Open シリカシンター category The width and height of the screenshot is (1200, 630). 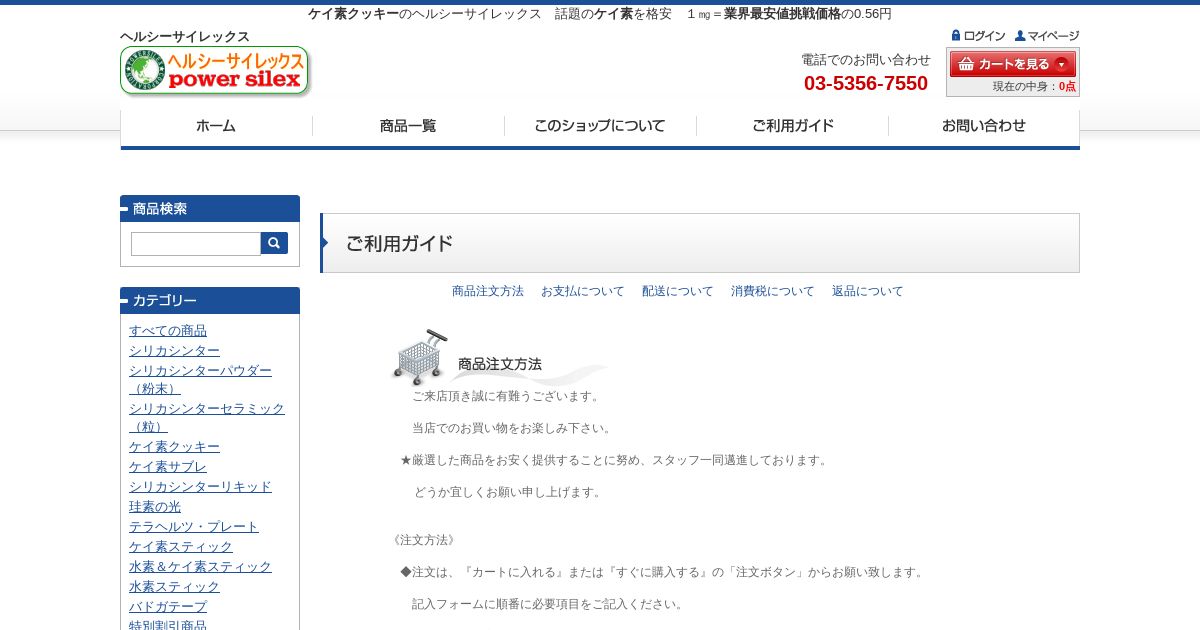[174, 351]
